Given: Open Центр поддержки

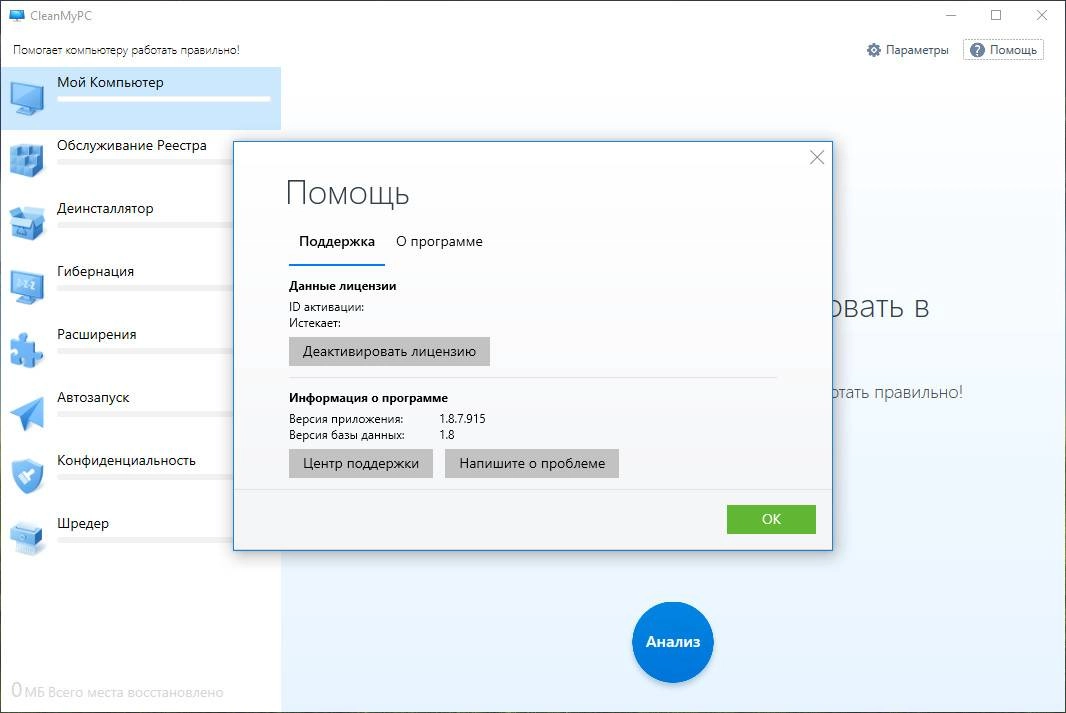Looking at the screenshot, I should tap(360, 464).
